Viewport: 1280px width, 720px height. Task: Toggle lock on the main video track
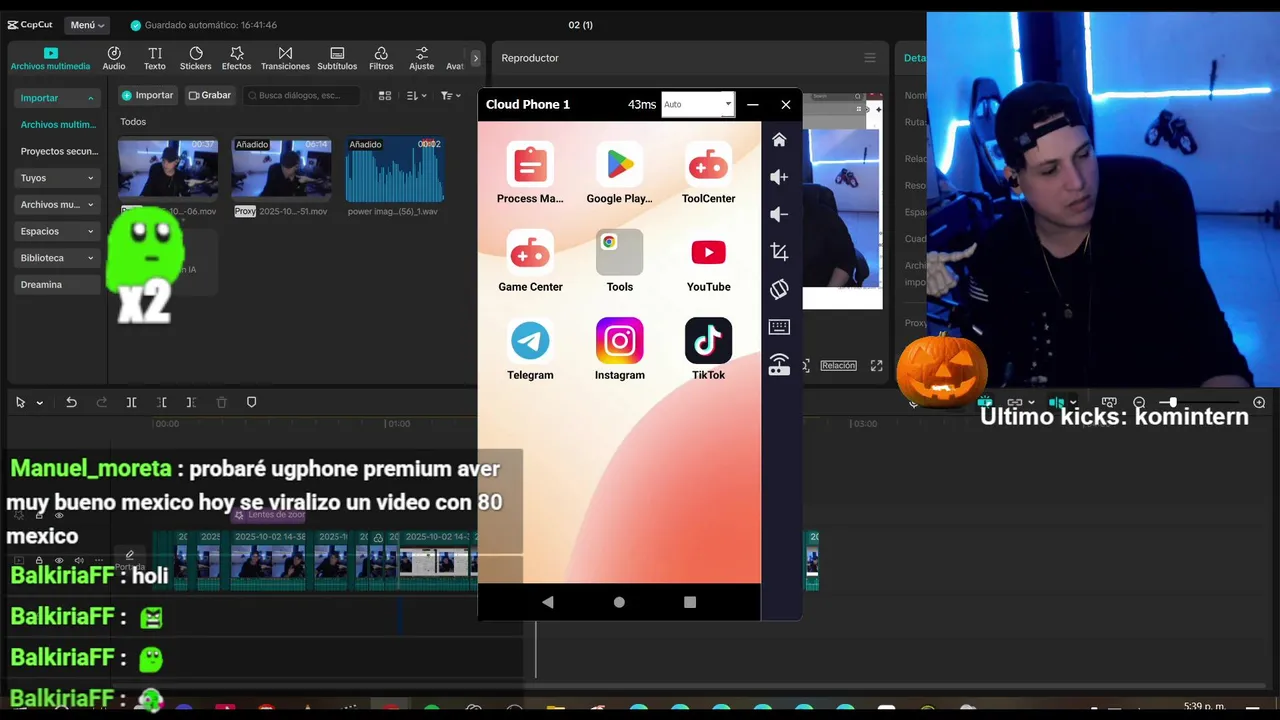(x=38, y=561)
